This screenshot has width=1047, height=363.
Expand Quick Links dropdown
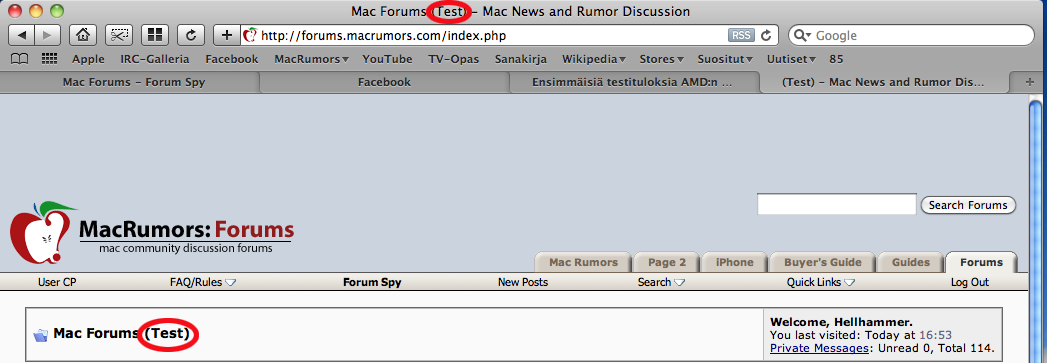pyautogui.click(x=821, y=282)
